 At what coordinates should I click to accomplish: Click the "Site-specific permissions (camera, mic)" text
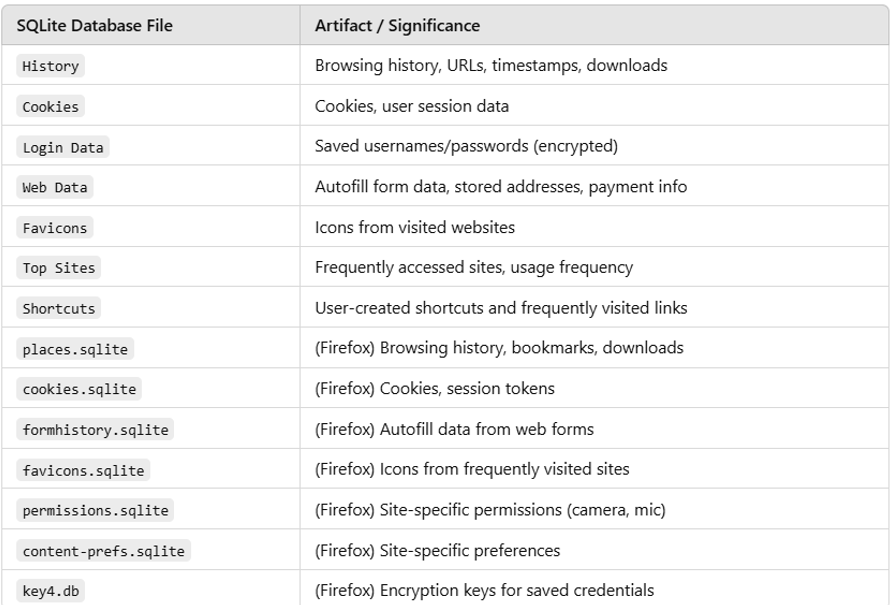[522, 510]
